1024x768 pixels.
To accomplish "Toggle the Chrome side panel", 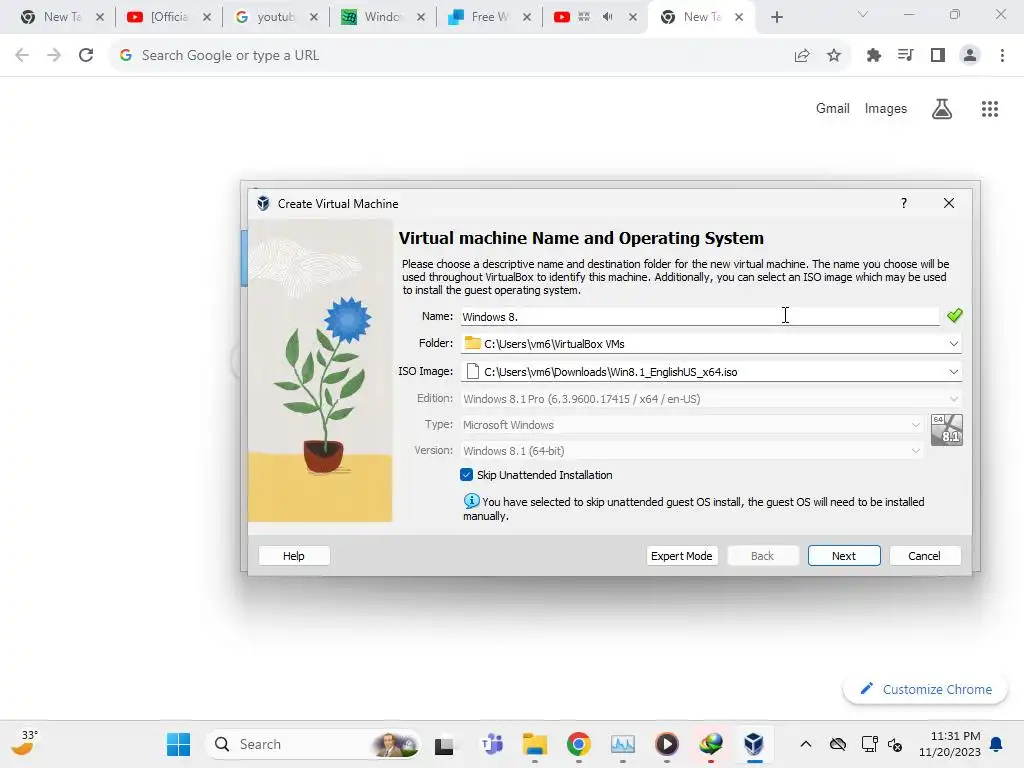I will click(x=938, y=56).
